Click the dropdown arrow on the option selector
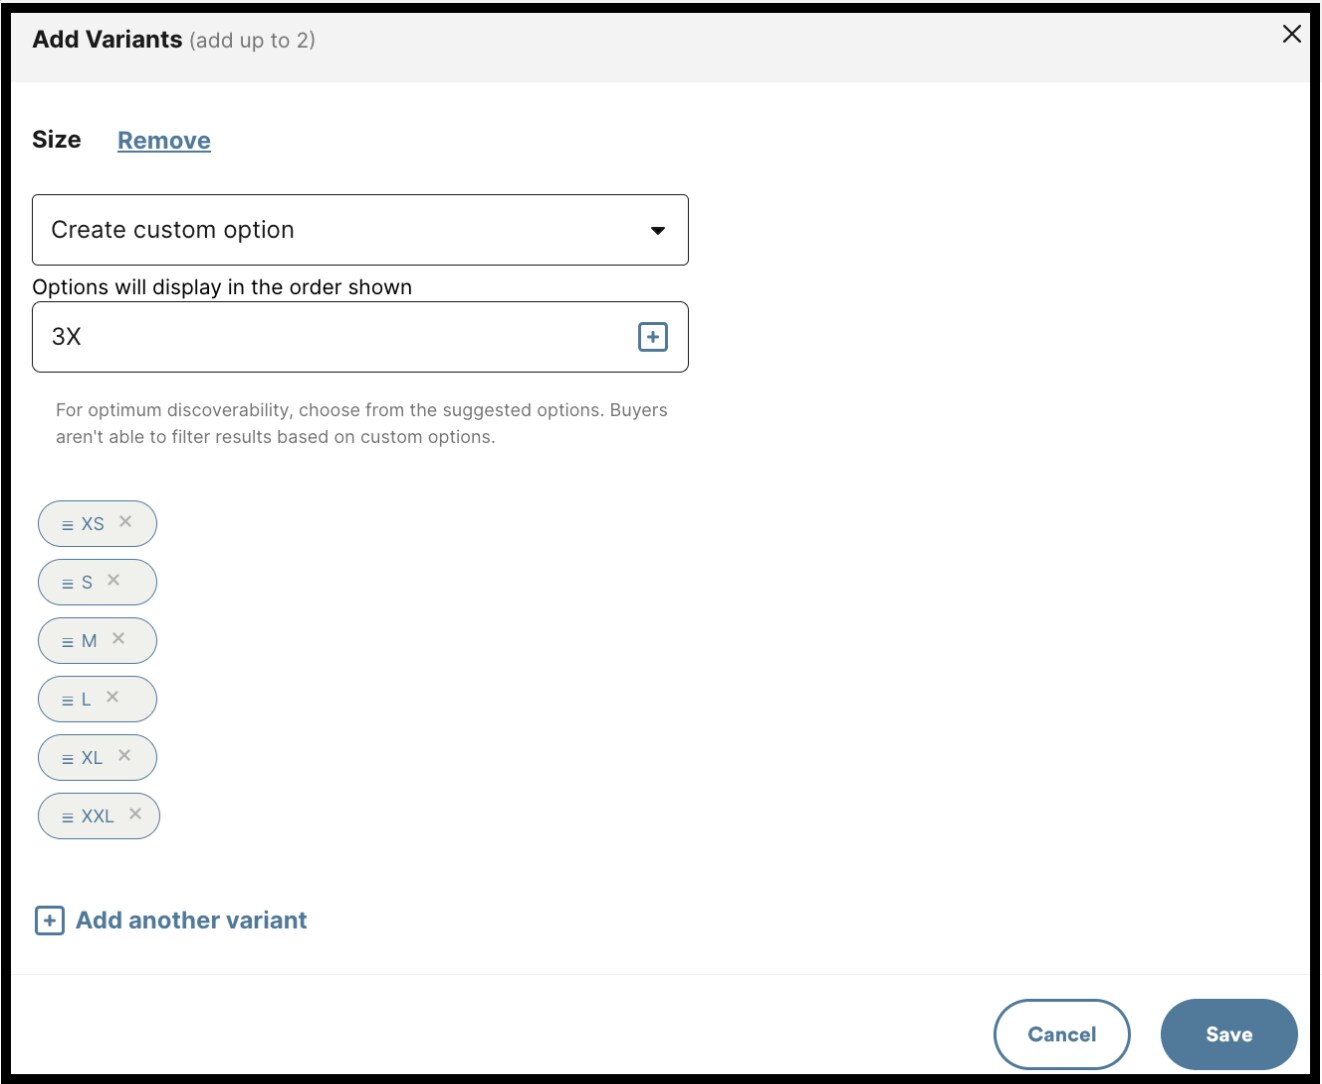1322x1084 pixels. 657,230
